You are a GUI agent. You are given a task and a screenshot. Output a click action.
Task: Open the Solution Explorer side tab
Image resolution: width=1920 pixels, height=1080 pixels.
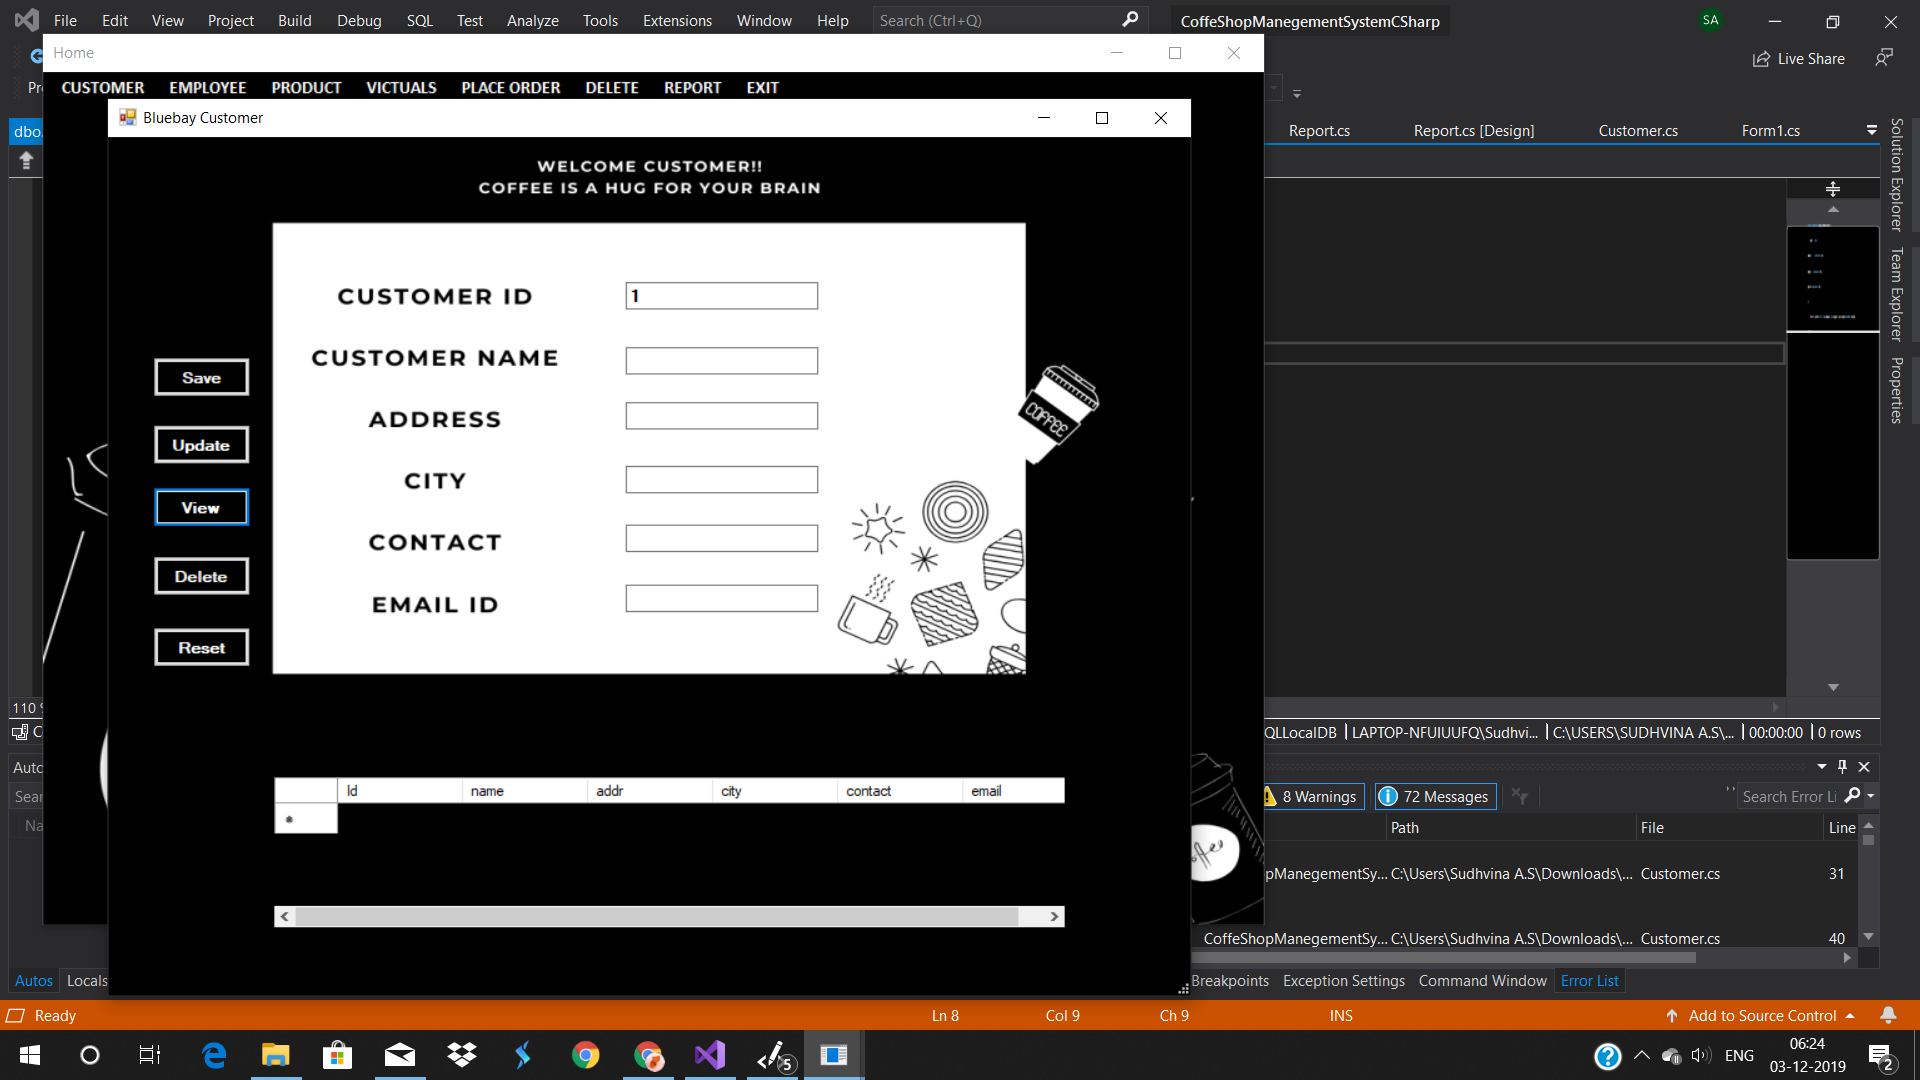(x=1896, y=175)
